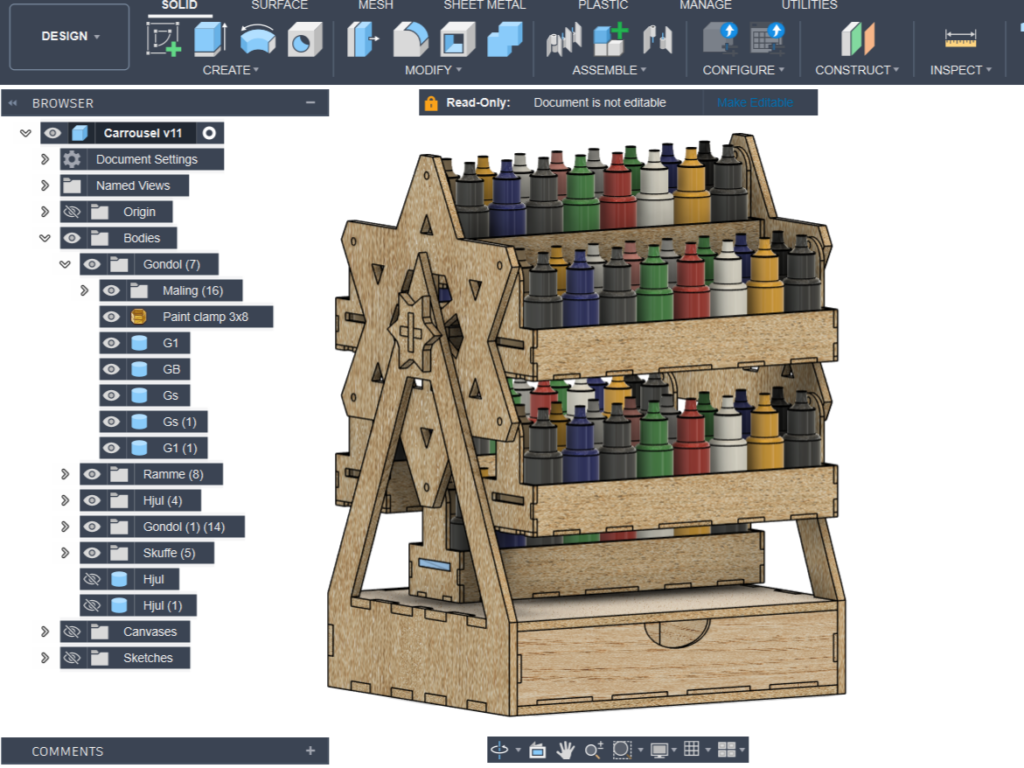Open the CONSTRUCT menu

point(857,70)
